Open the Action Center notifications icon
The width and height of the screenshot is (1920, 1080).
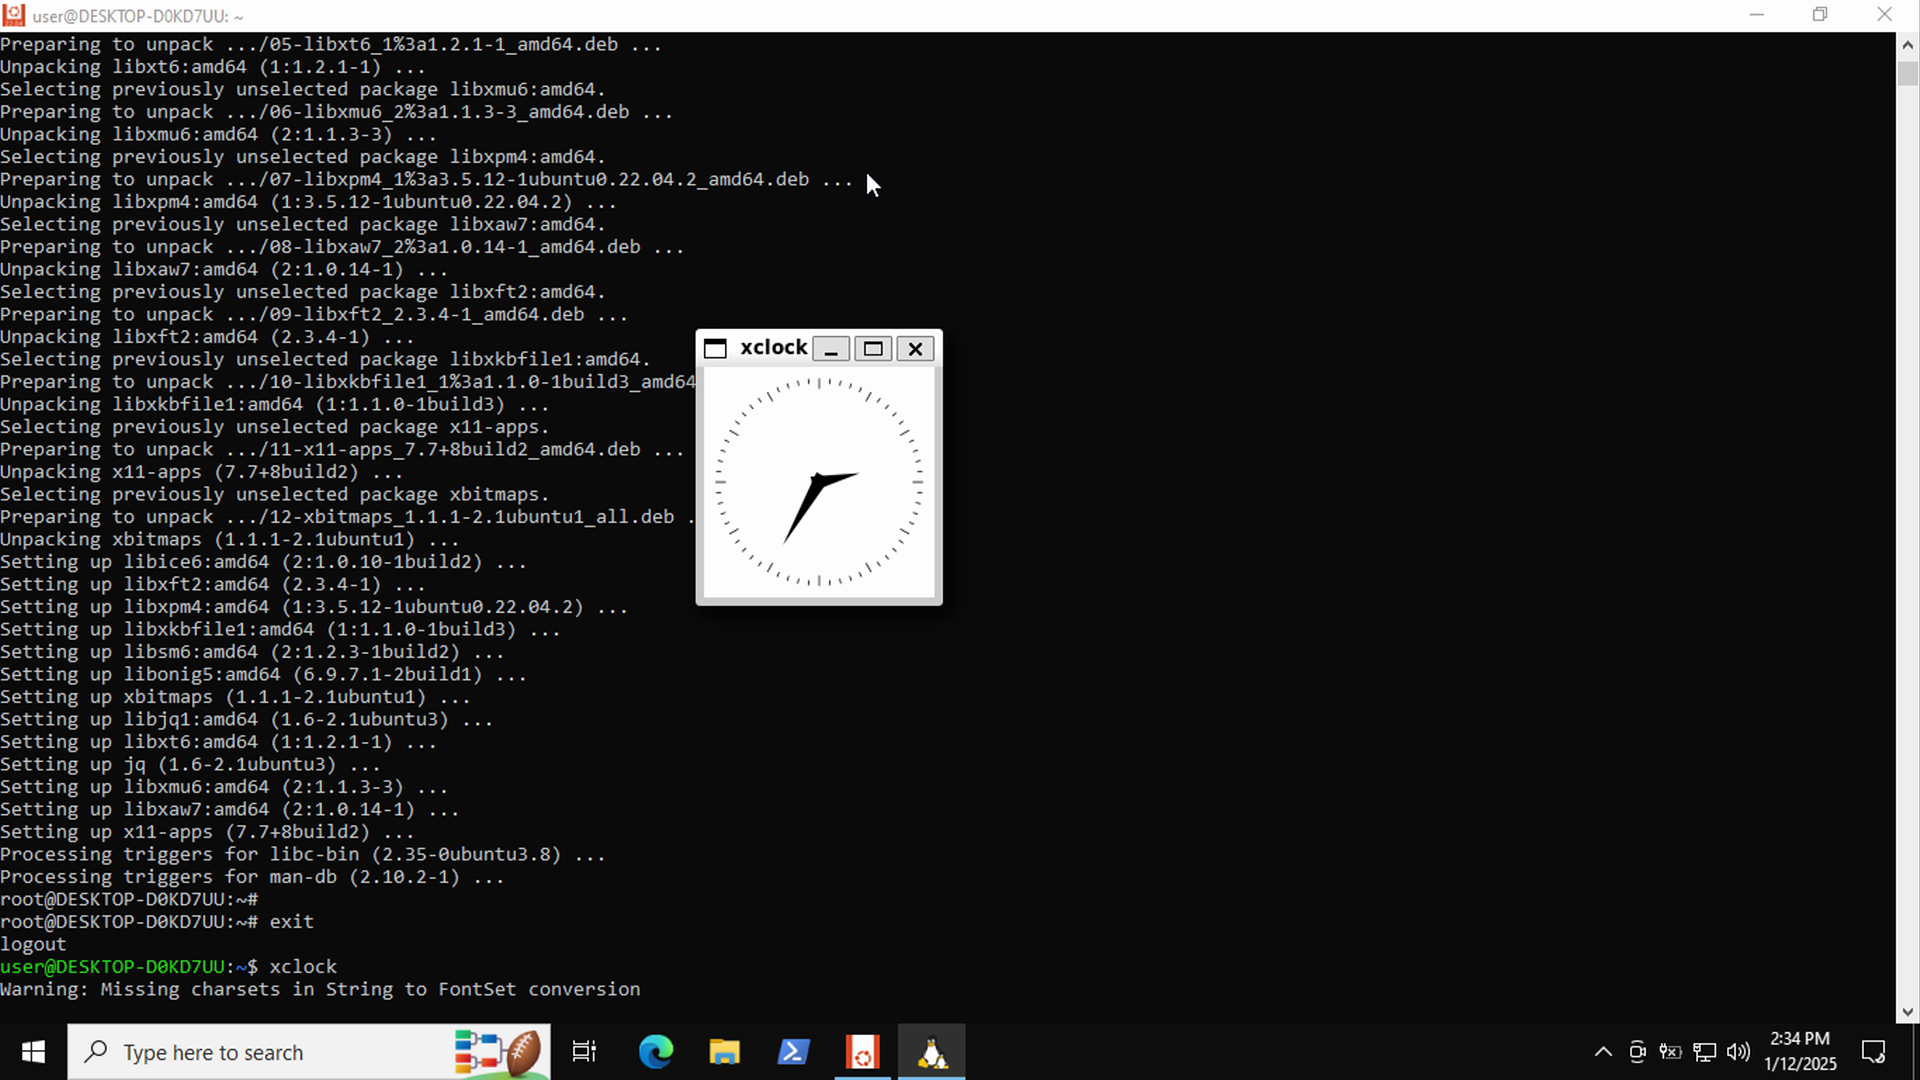tap(1873, 1052)
